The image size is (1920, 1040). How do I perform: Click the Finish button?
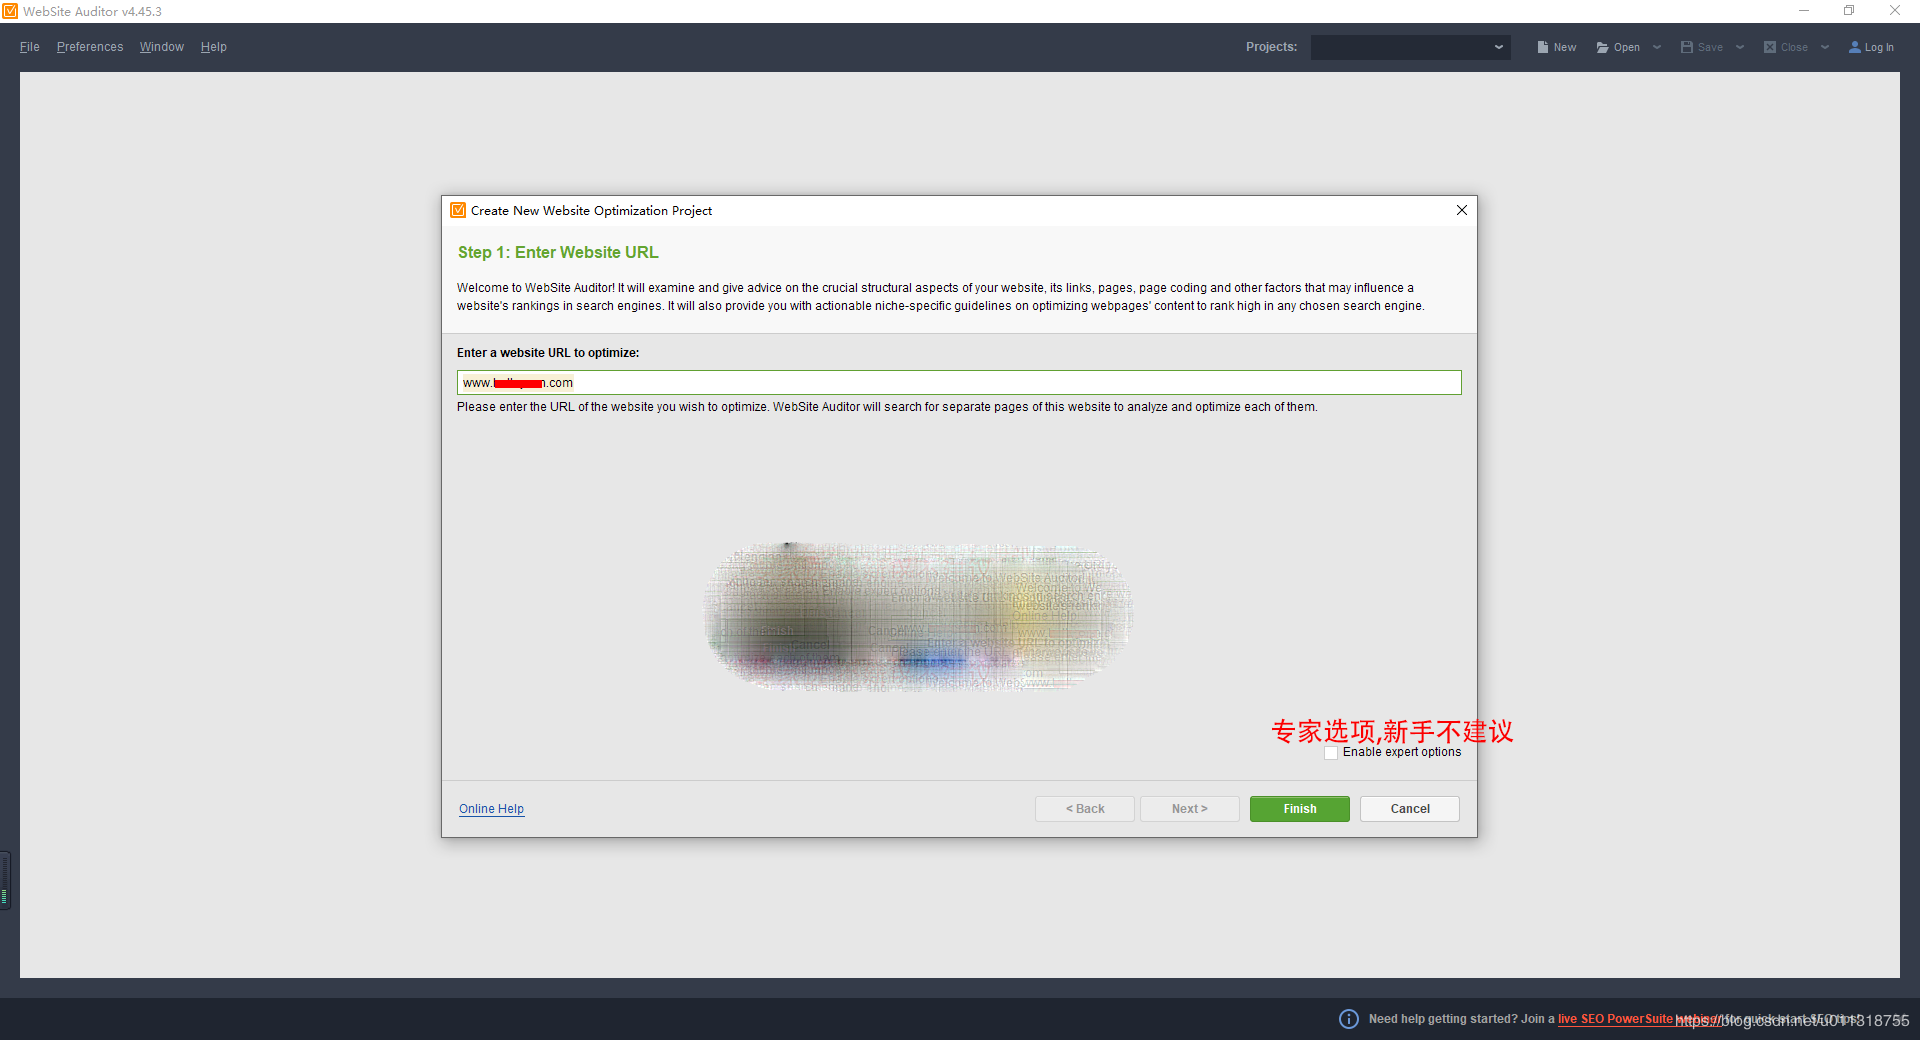[1300, 809]
